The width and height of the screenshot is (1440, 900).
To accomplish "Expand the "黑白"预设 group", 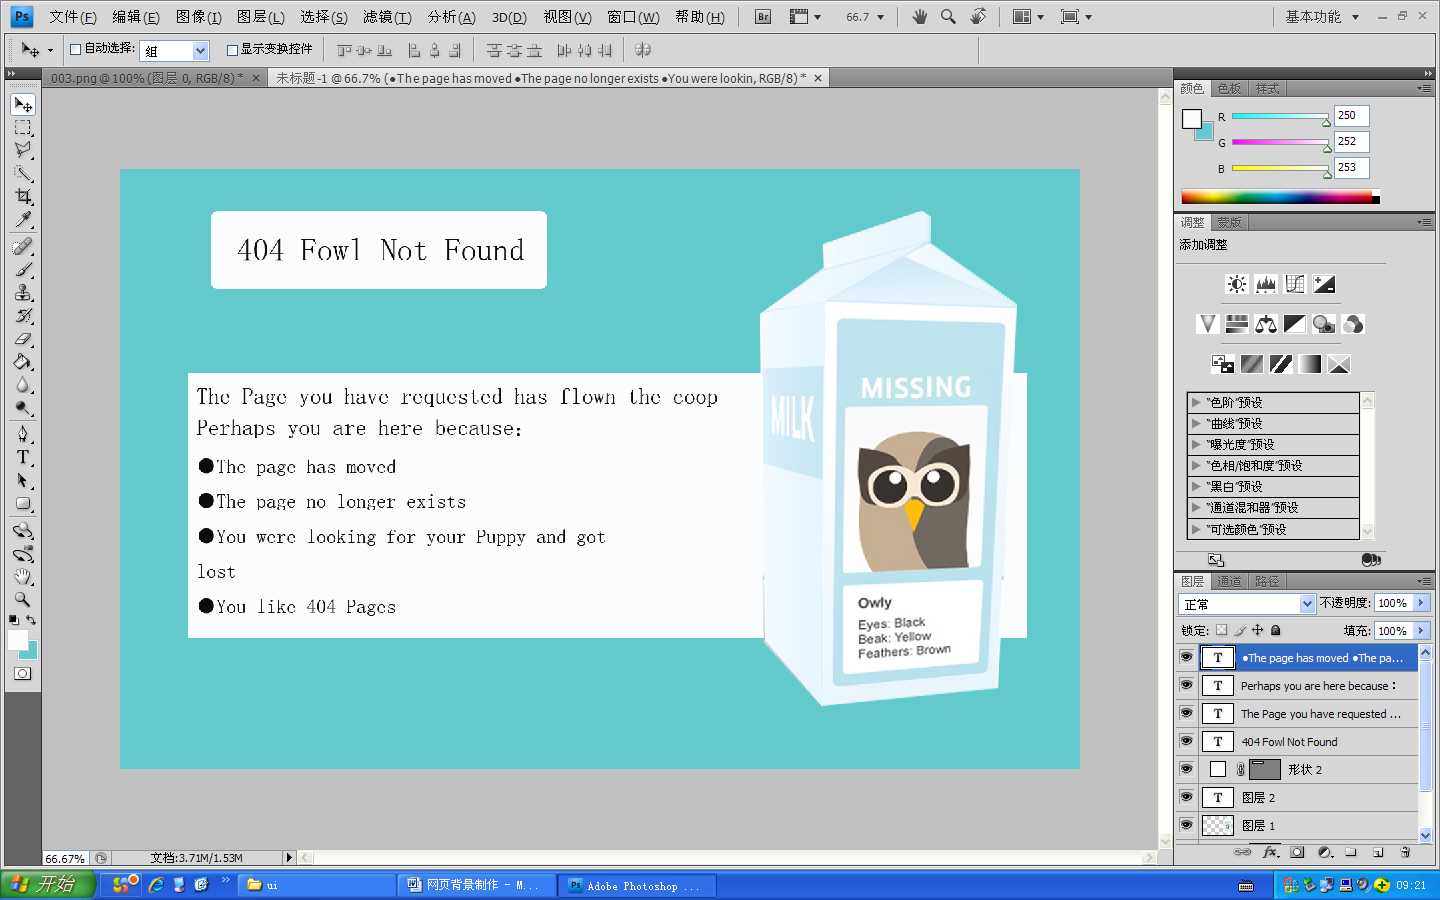I will click(x=1196, y=486).
